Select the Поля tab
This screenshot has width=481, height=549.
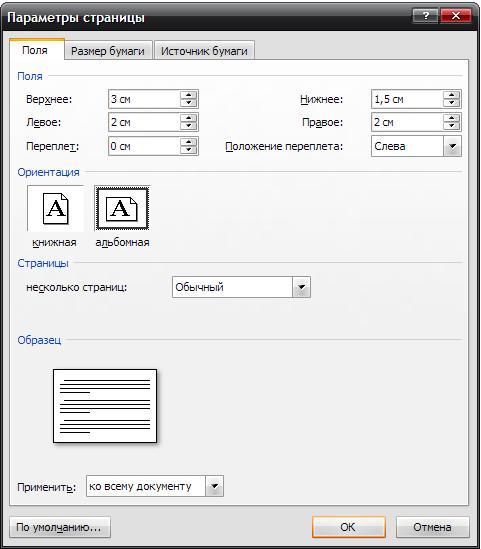coord(35,50)
